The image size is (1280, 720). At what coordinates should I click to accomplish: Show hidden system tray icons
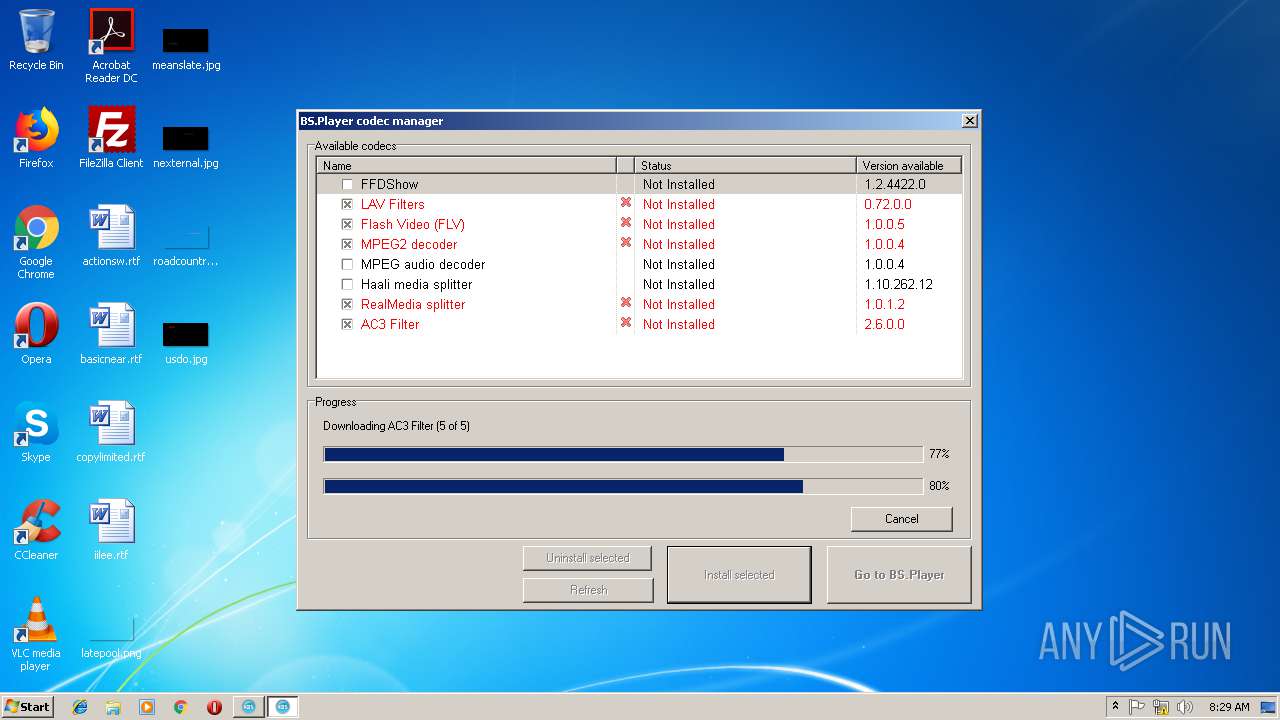(1115, 707)
